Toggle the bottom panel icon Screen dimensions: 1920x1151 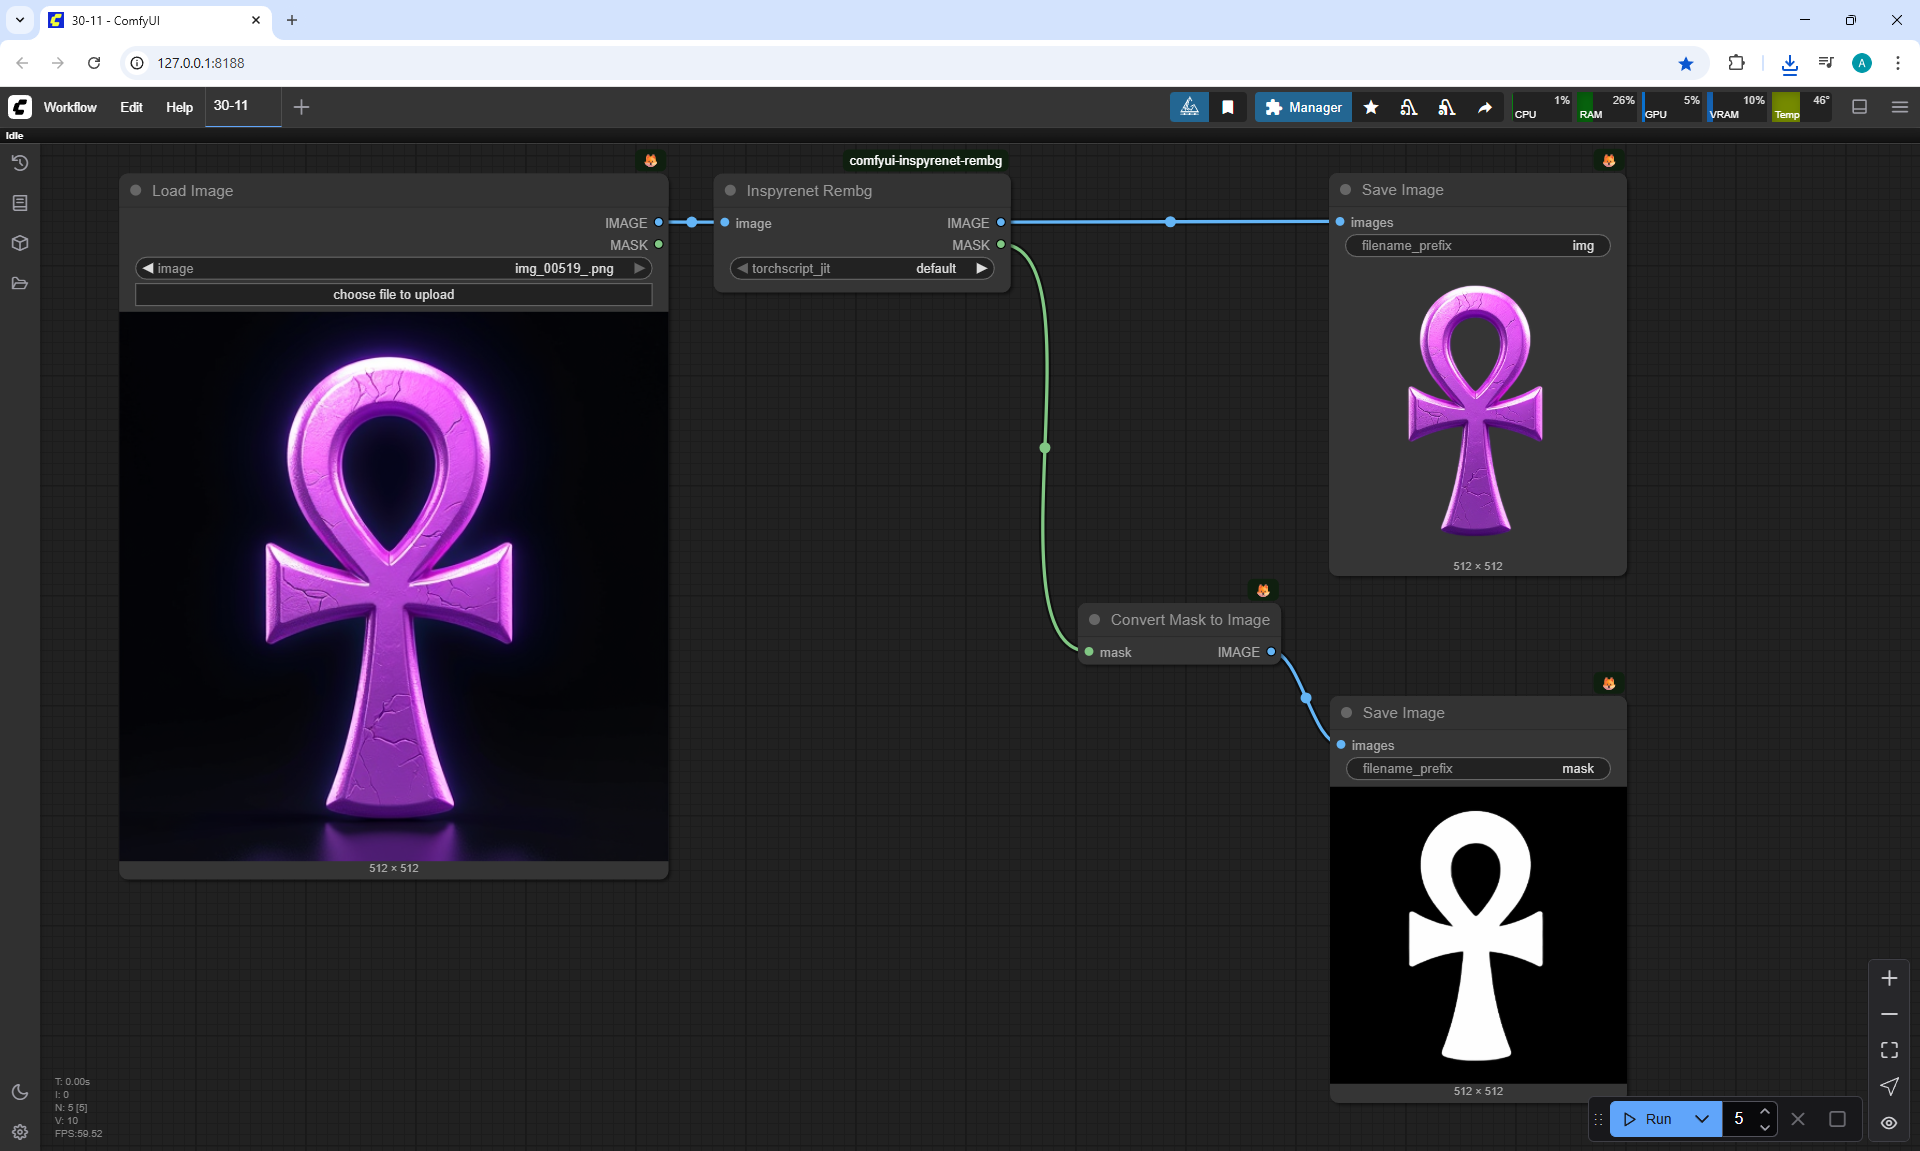[x=1860, y=107]
